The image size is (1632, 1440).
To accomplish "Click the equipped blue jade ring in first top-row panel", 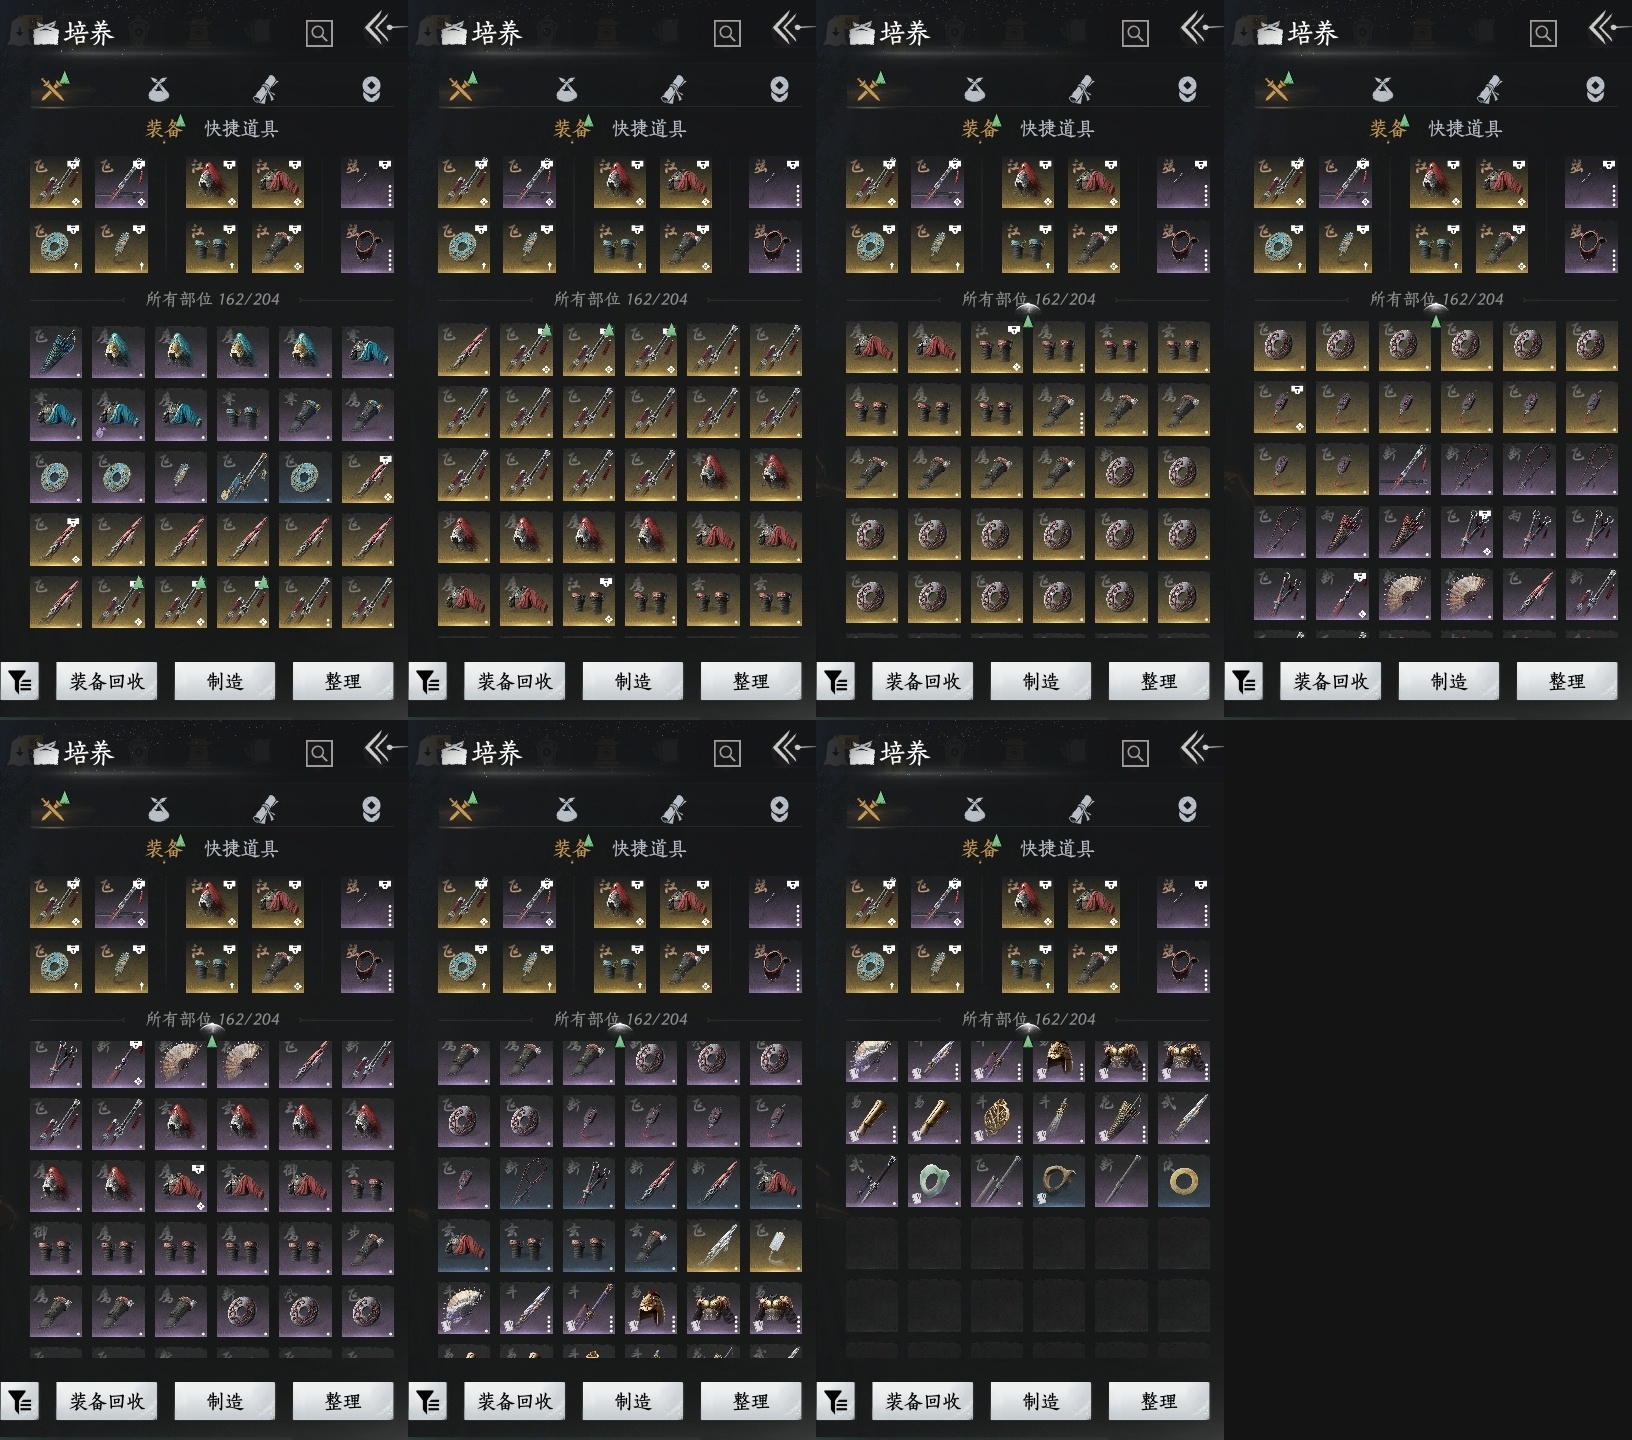I will (56, 248).
